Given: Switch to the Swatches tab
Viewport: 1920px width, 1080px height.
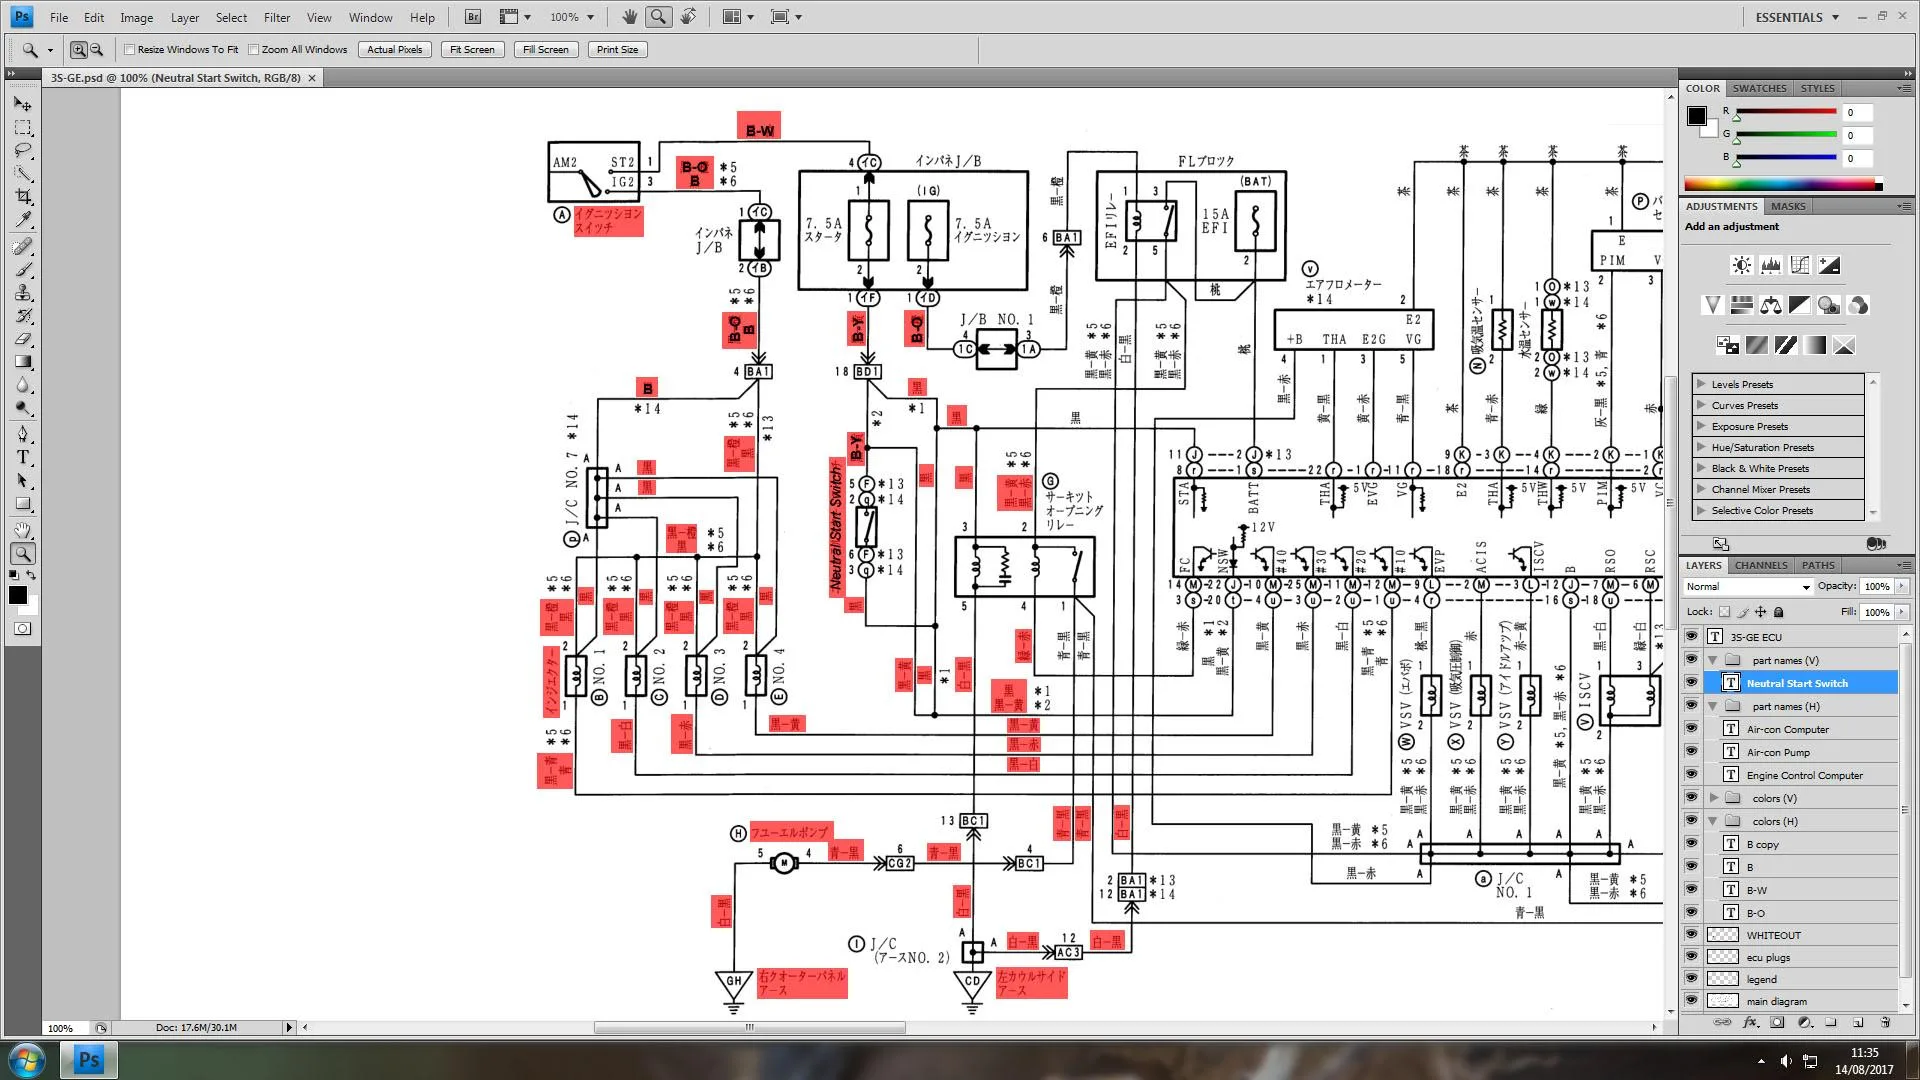Looking at the screenshot, I should point(1759,88).
